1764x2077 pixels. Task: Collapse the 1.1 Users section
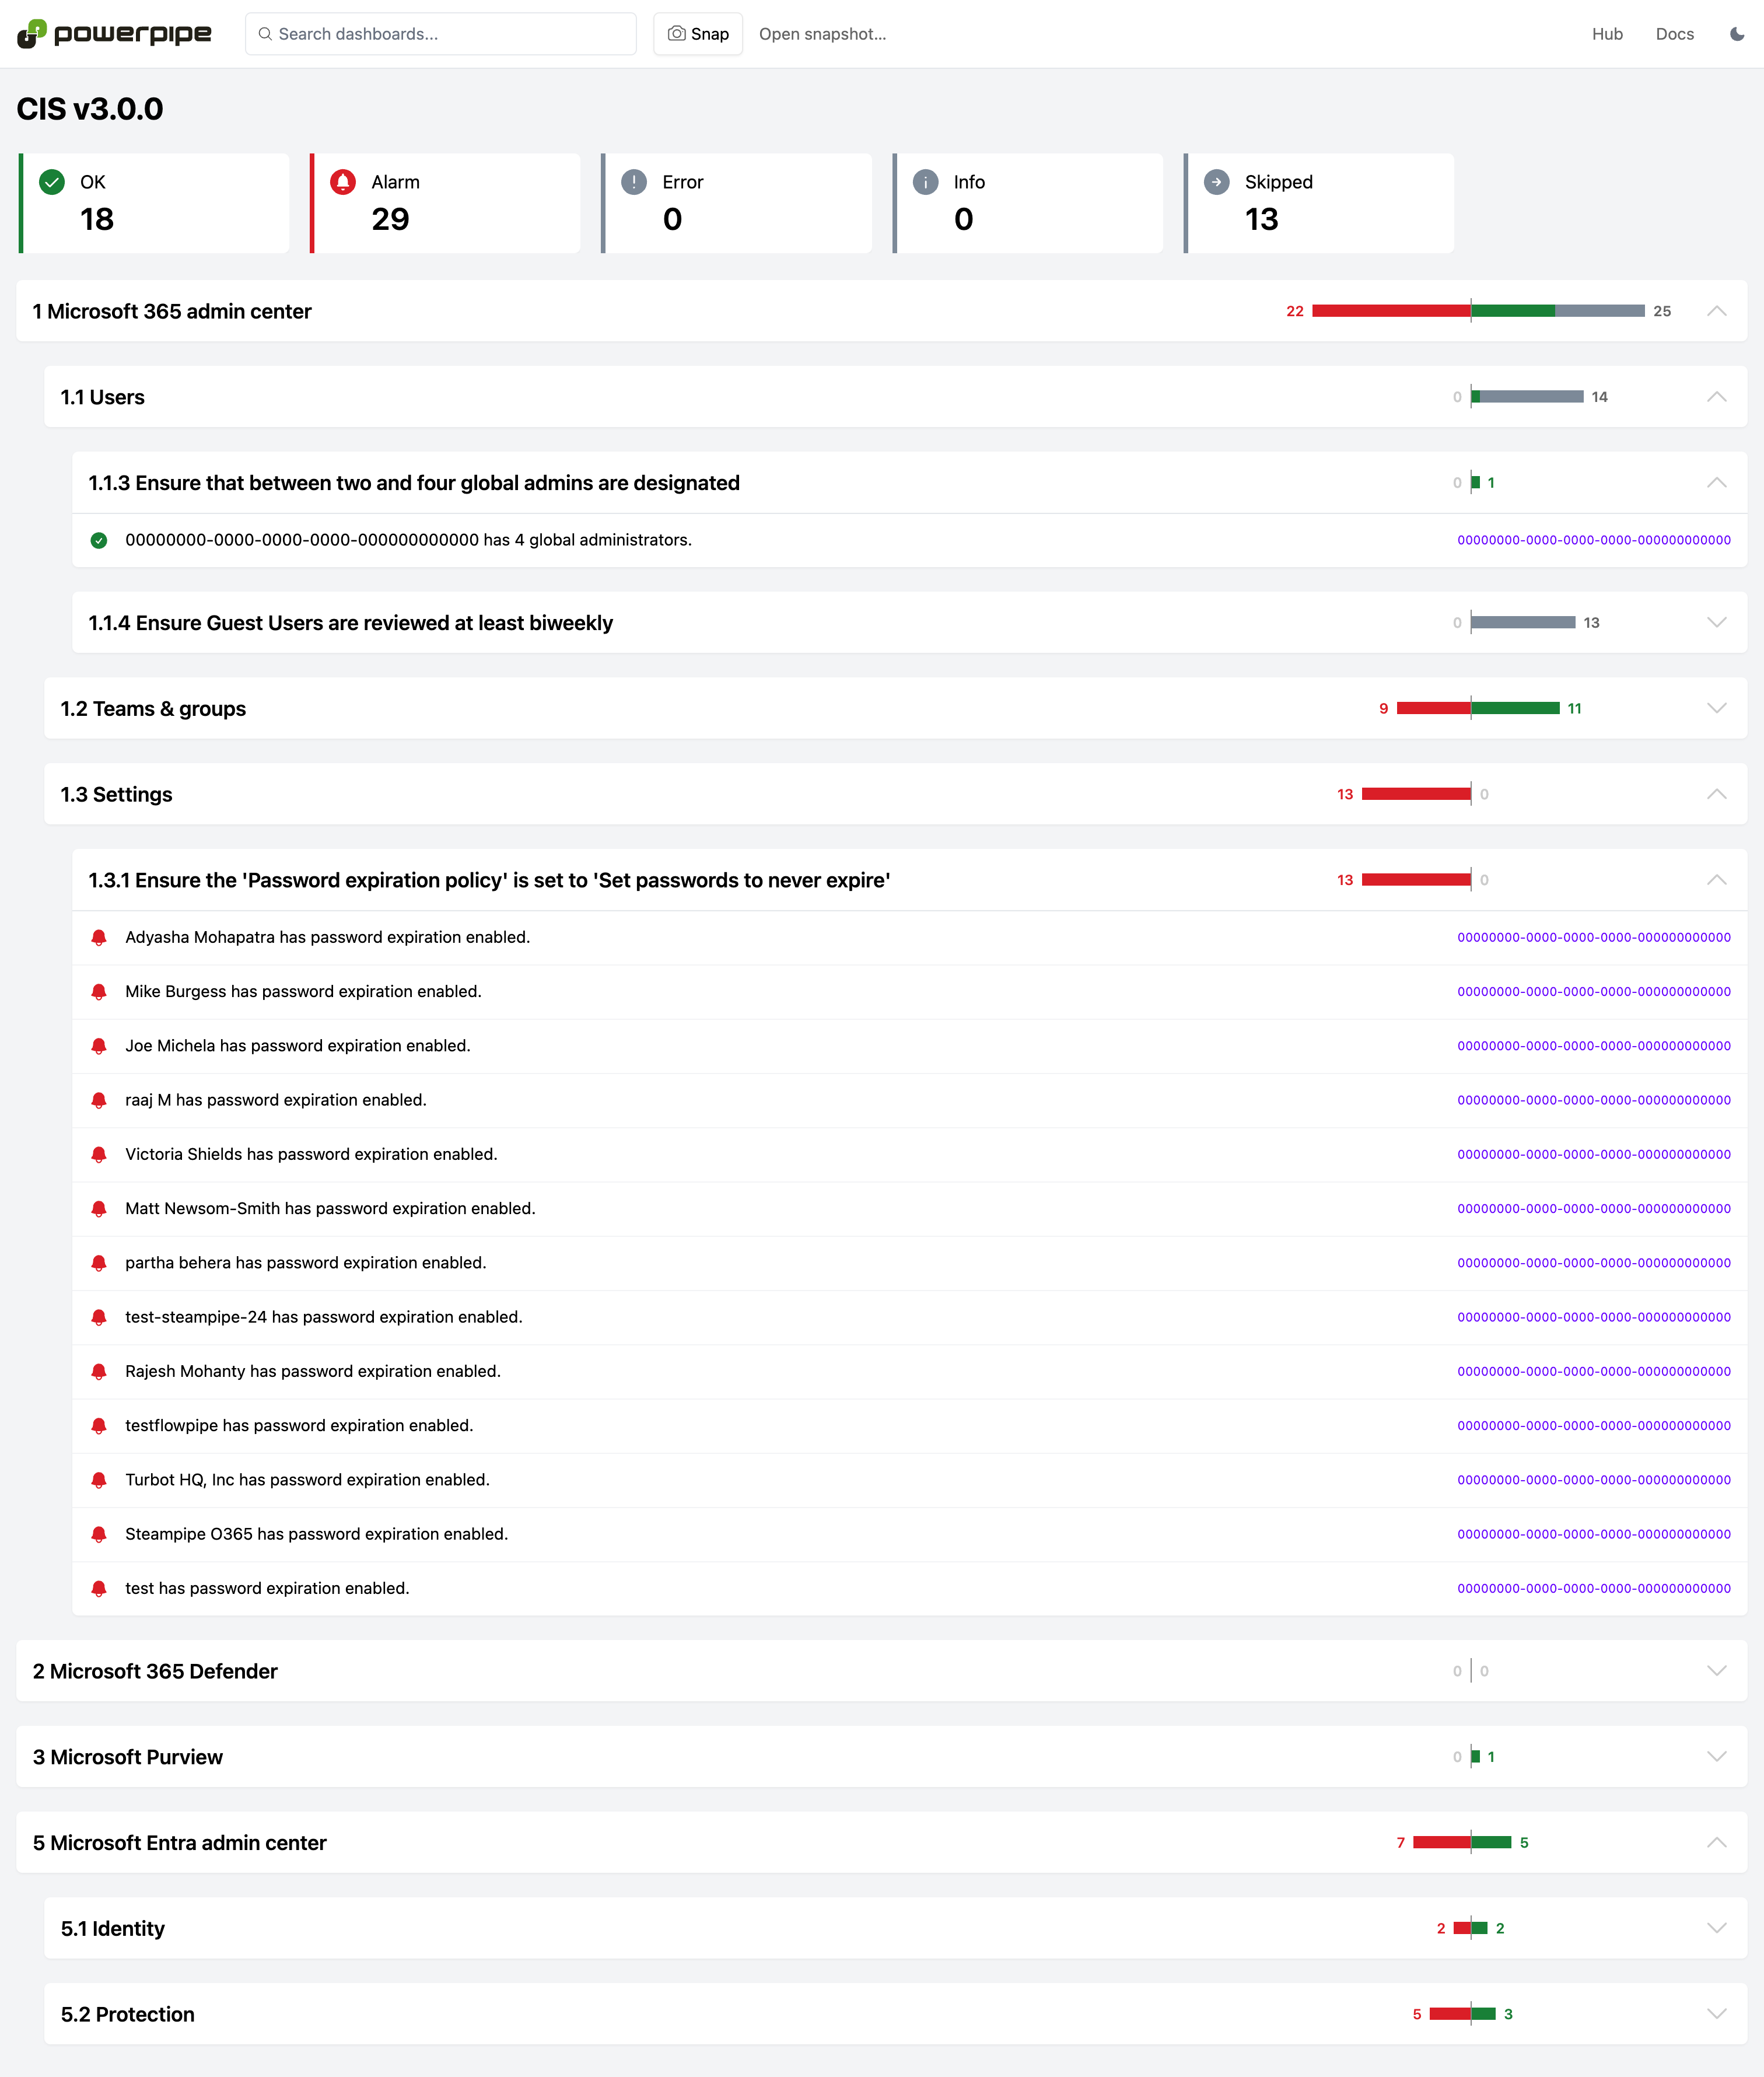tap(1716, 397)
